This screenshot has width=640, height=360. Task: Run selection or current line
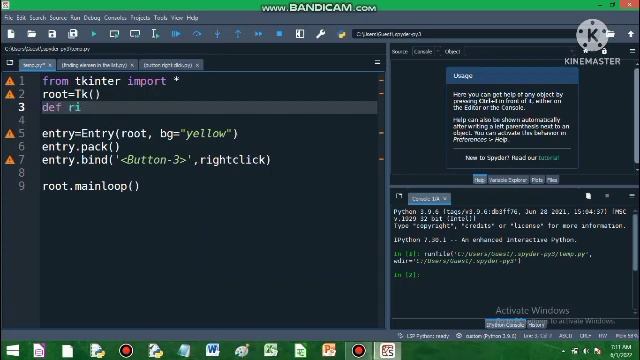[x=155, y=34]
